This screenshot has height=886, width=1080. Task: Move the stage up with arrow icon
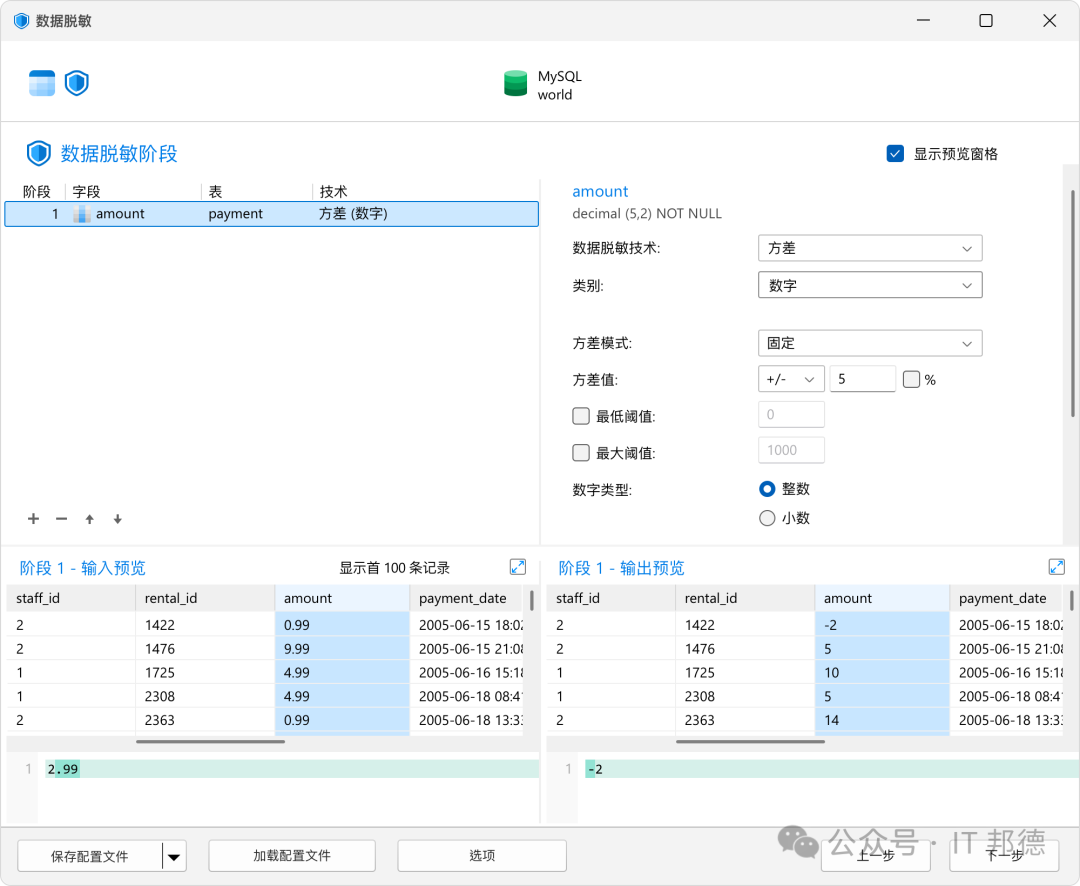90,519
